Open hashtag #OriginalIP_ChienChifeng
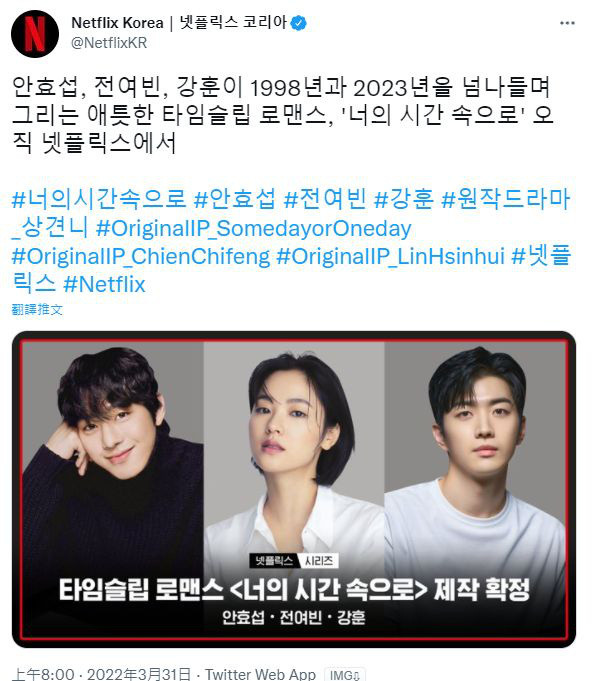The width and height of the screenshot is (593, 681). tap(141, 256)
